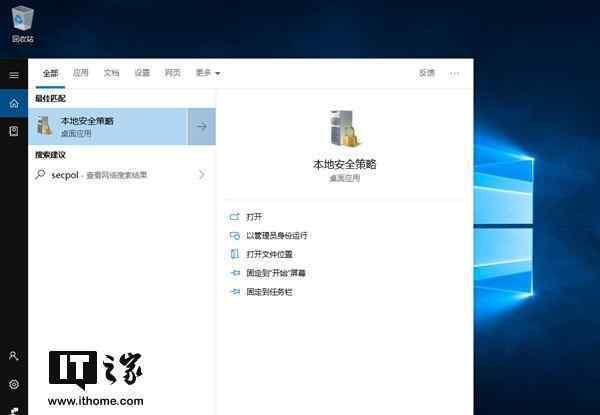Screen dimensions: 600x415
Task: Select 本地安全策略 best match result
Action: (108, 127)
